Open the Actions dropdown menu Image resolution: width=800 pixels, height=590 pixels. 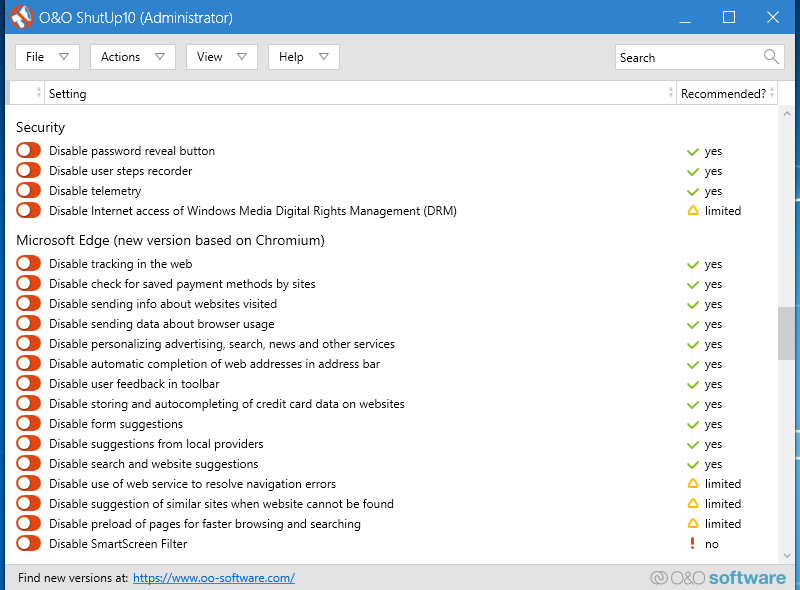(x=133, y=57)
